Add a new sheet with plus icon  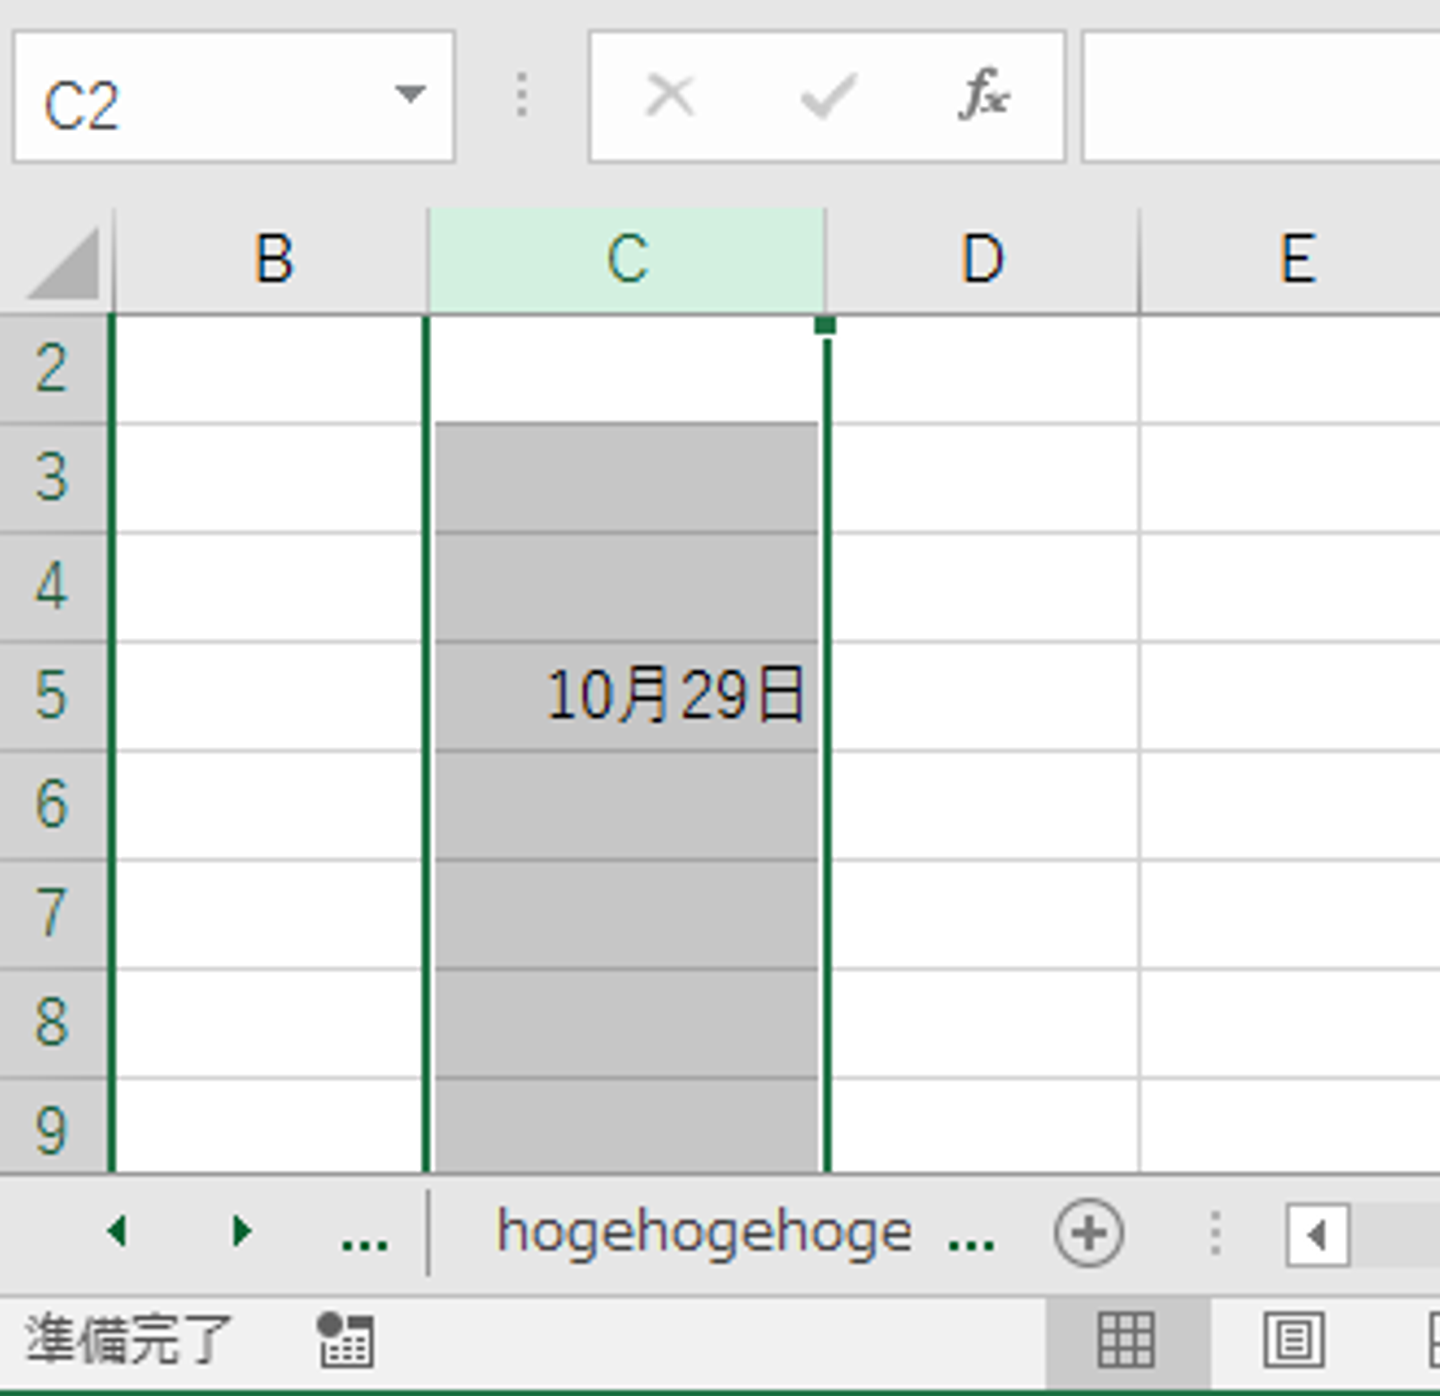tap(1088, 1233)
